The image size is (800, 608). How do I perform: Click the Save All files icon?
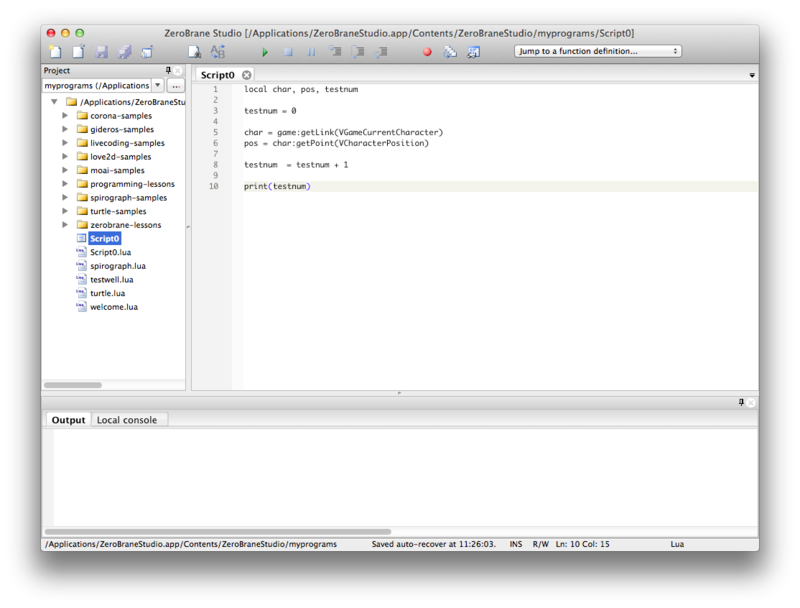124,51
